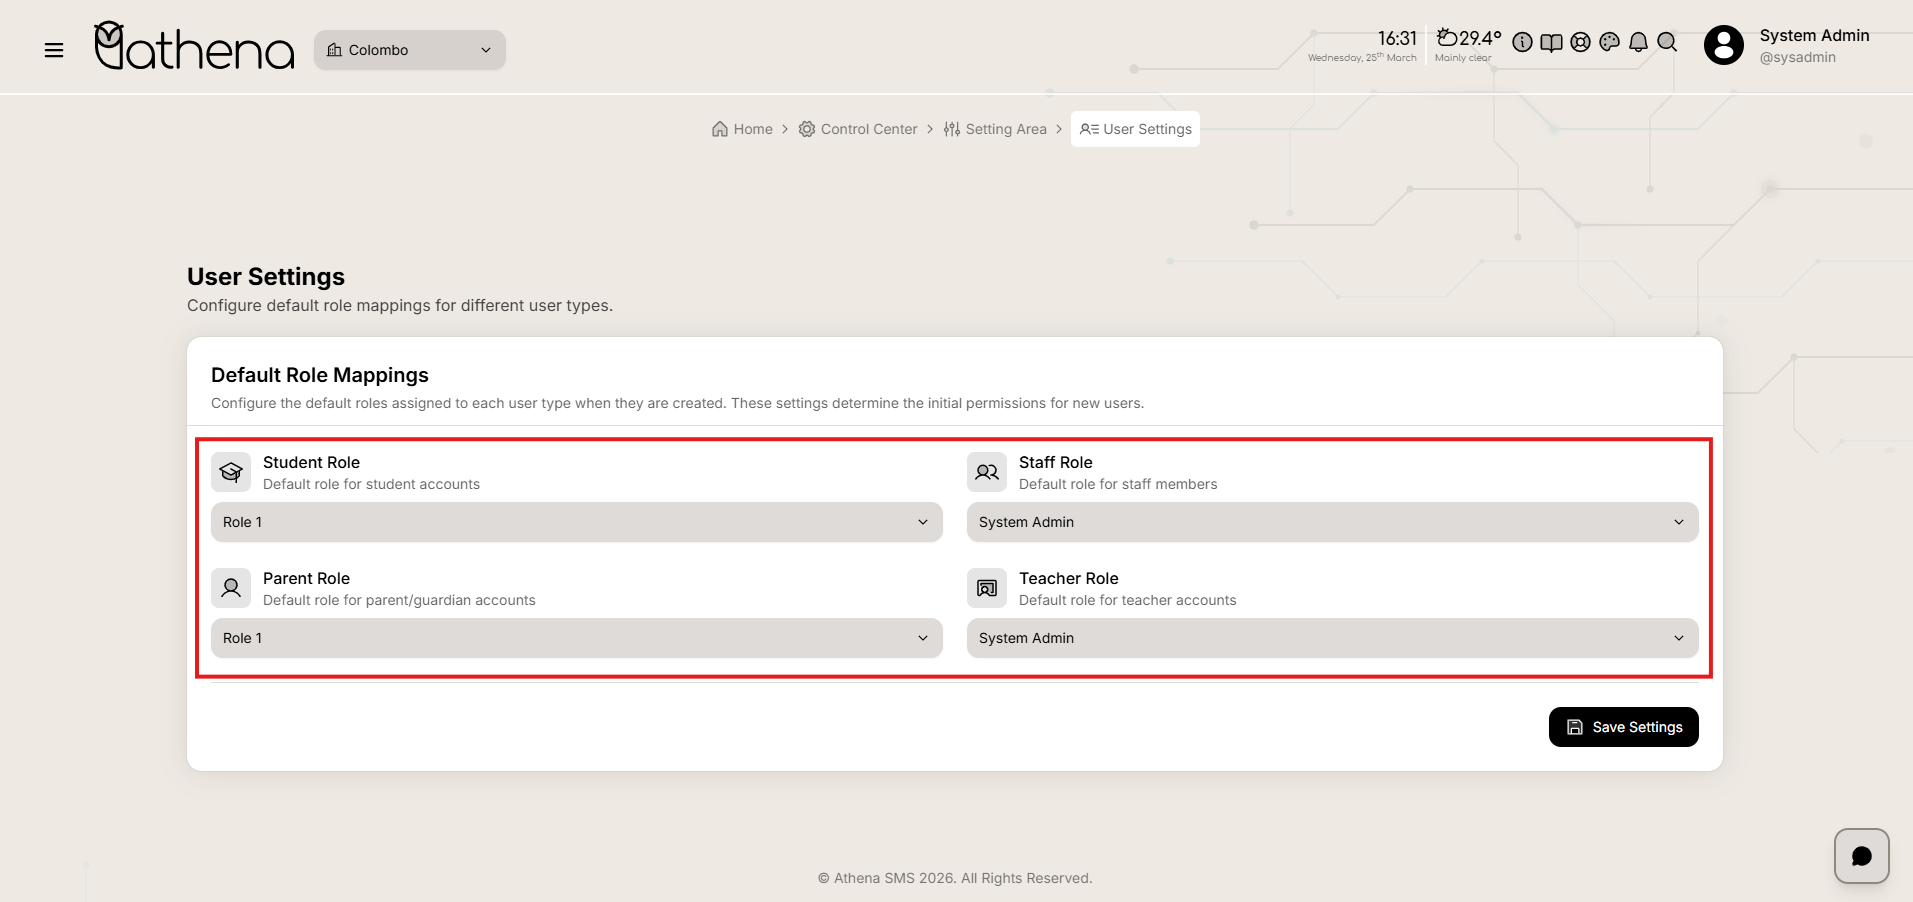The image size is (1913, 902).
Task: Click the lifebuoy support icon
Action: [x=1580, y=42]
